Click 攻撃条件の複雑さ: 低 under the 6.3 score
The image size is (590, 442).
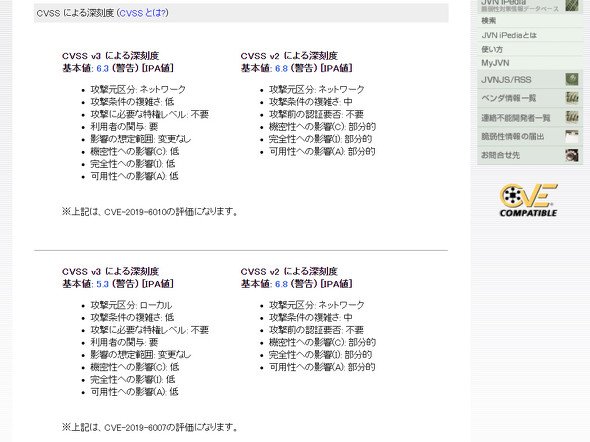132,102
